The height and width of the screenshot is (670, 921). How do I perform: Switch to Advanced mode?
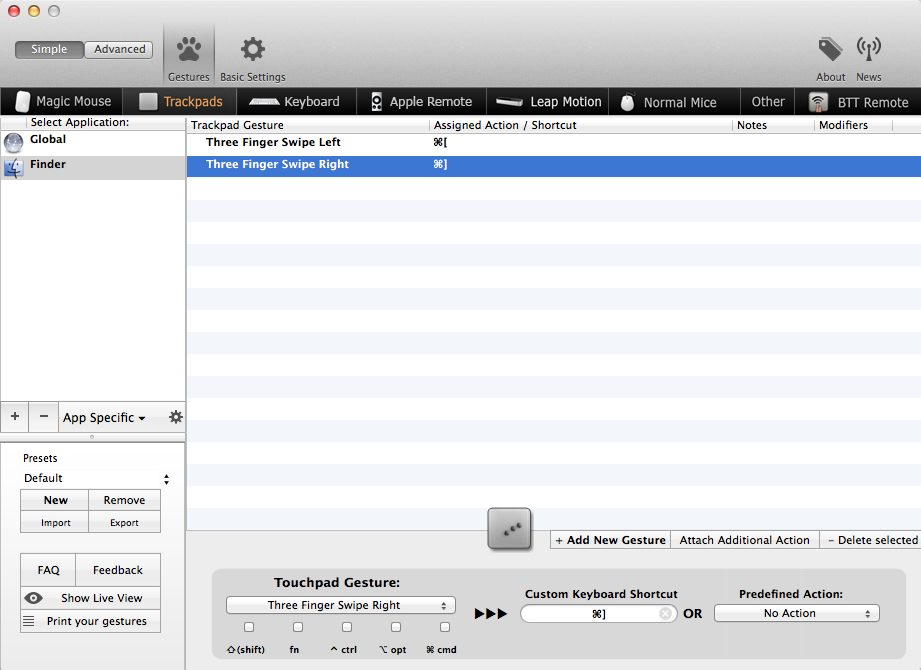(119, 49)
